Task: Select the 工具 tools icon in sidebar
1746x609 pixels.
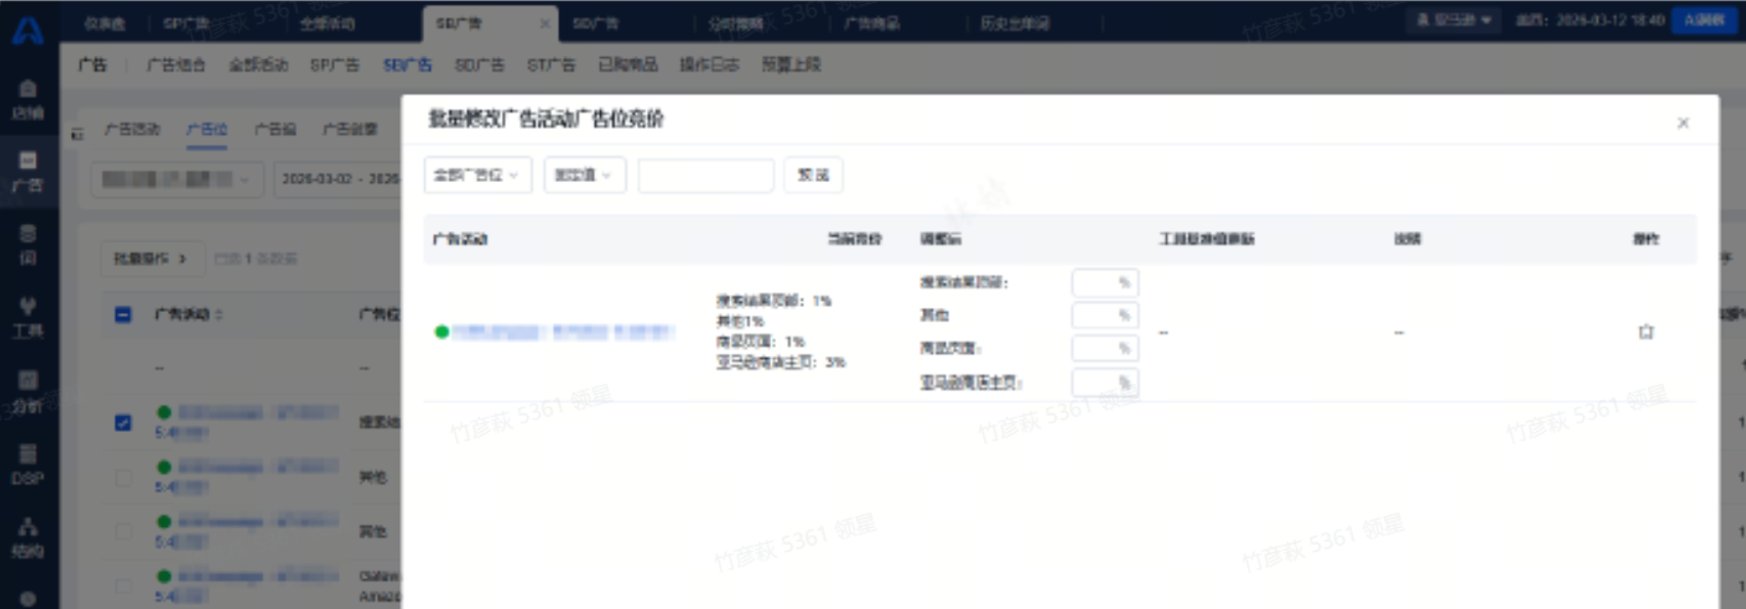Action: (28, 316)
